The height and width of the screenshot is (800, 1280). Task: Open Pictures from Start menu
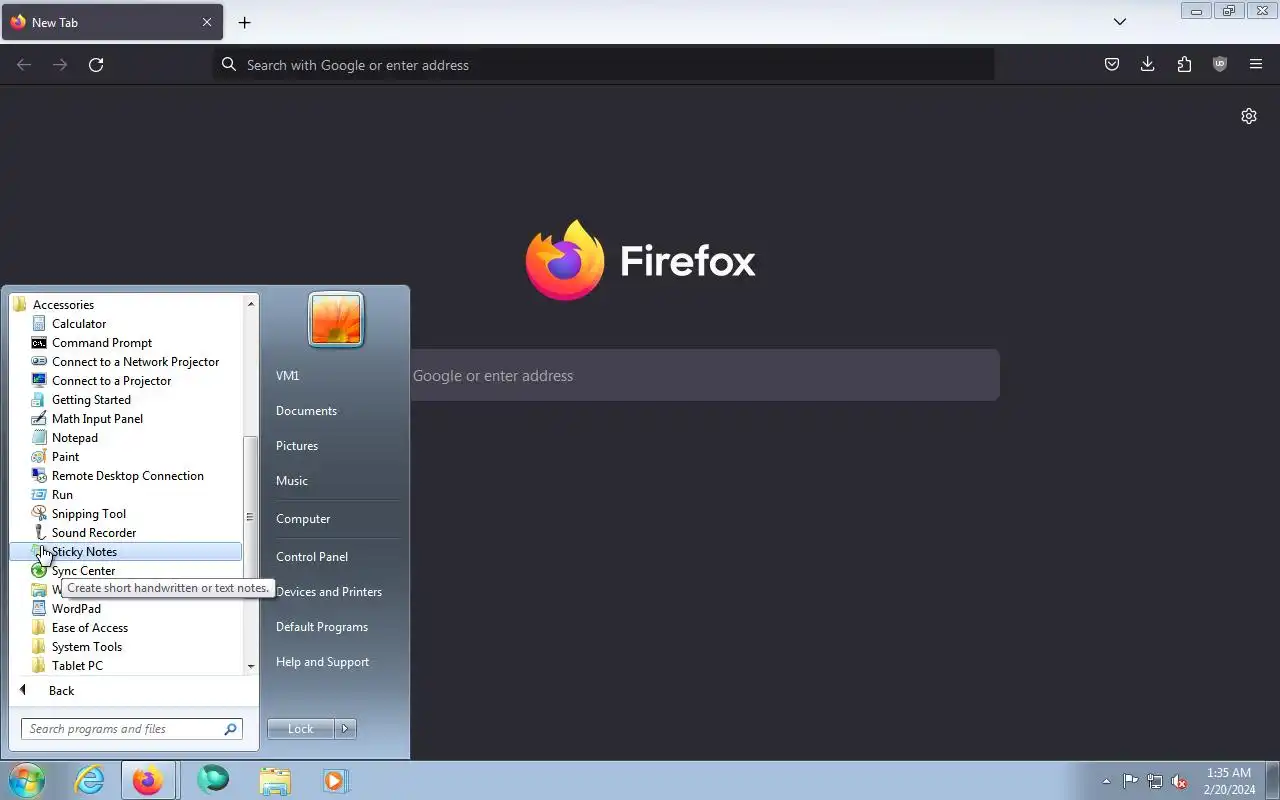pos(297,446)
